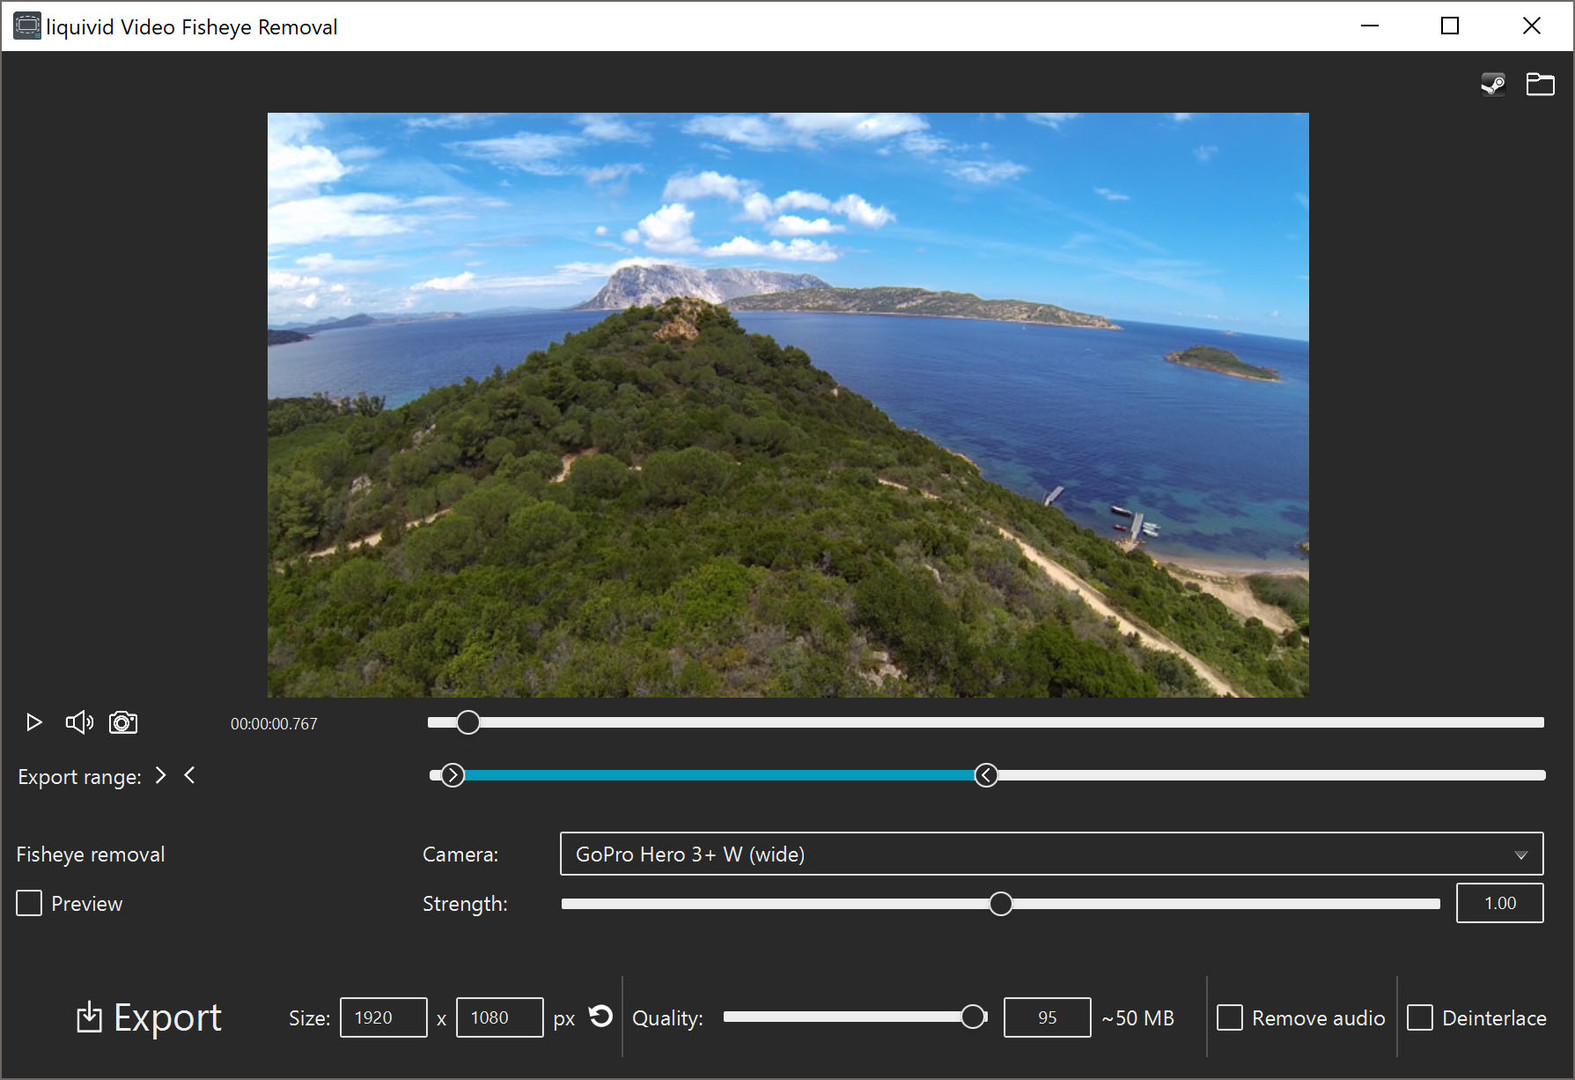Viewport: 1575px width, 1080px height.
Task: Click the width field showing 1920
Action: pos(383,1017)
